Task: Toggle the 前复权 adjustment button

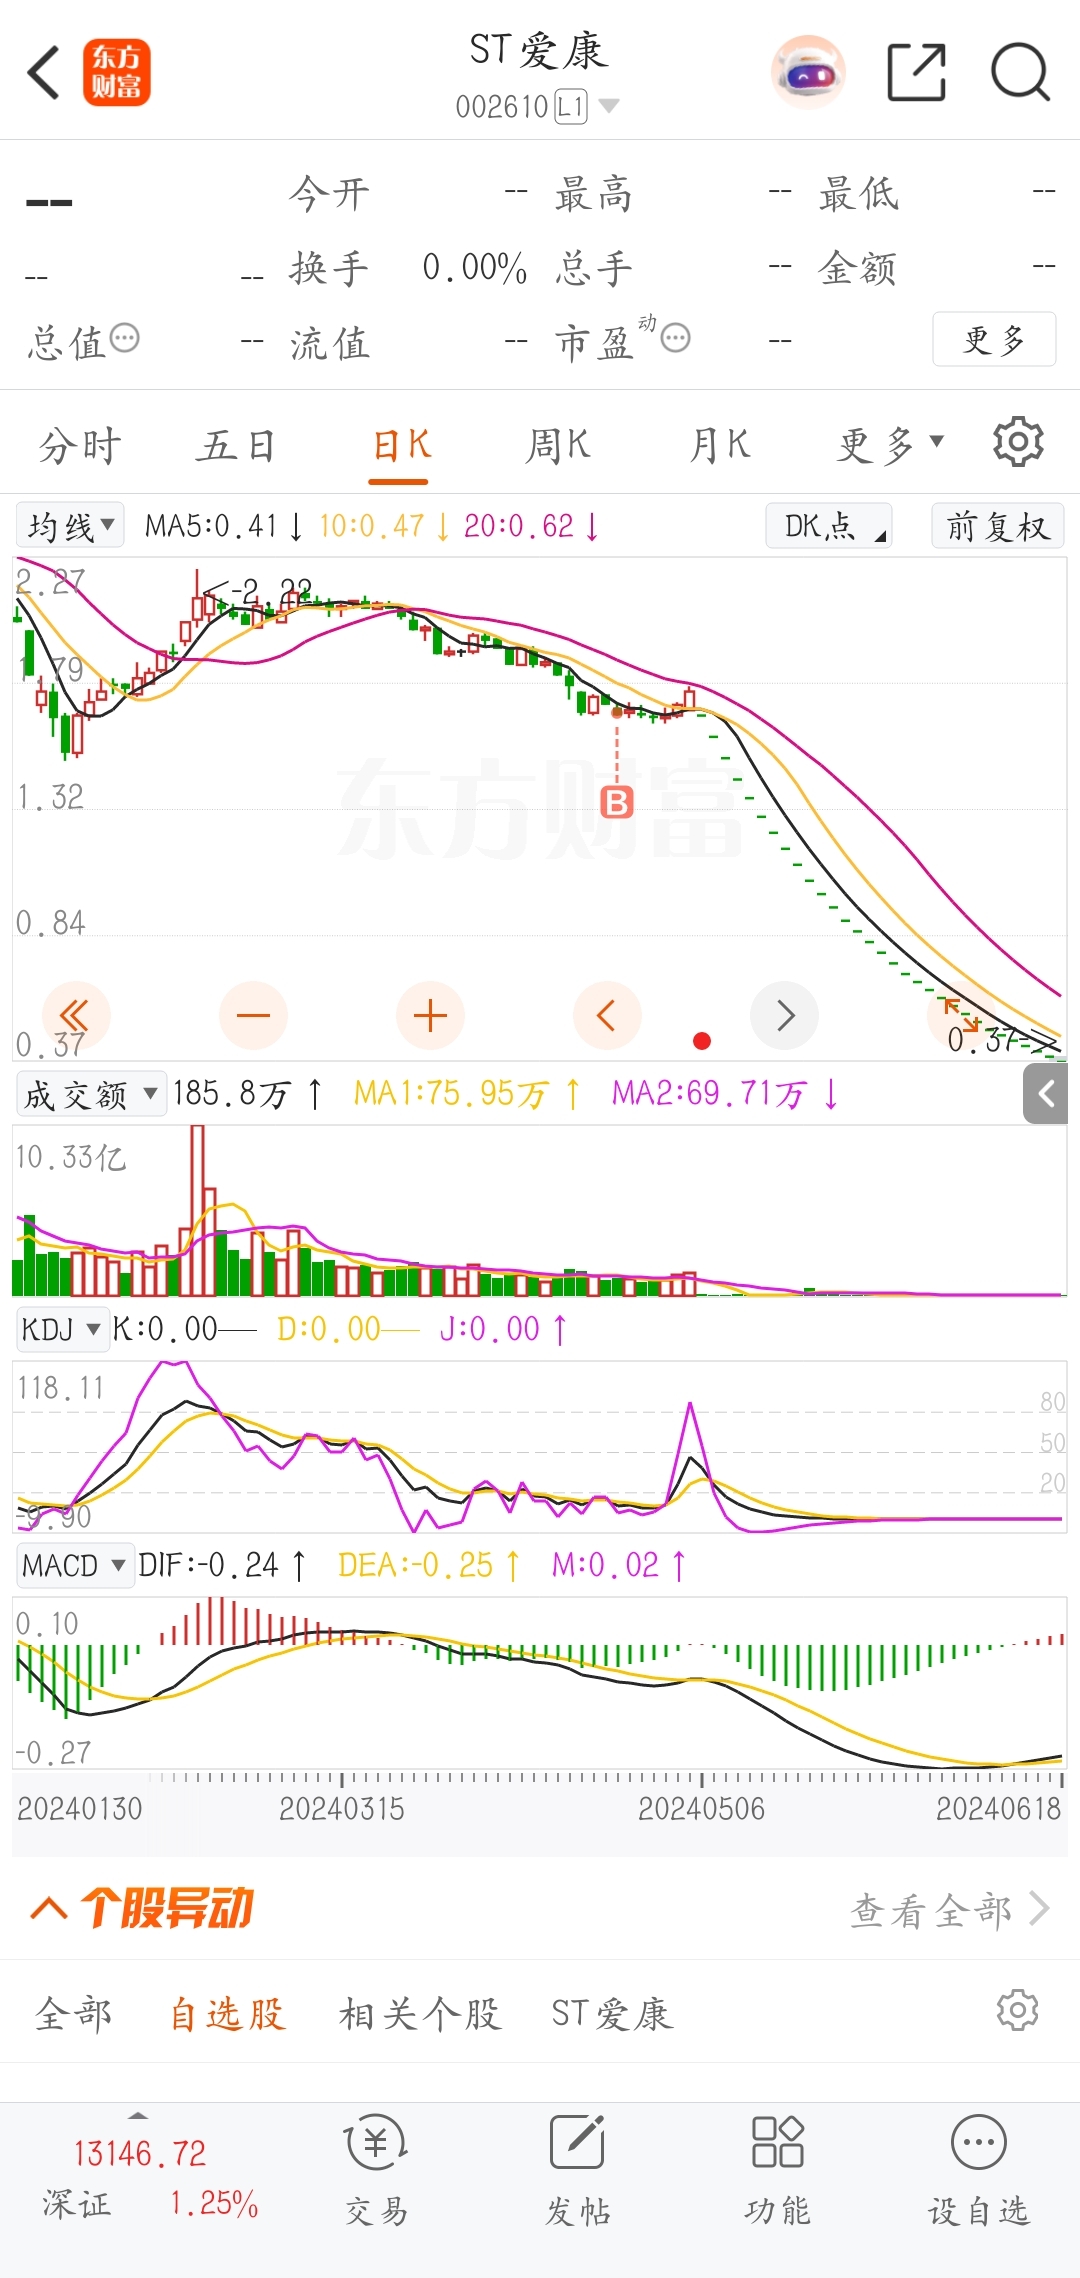Action: (x=998, y=525)
